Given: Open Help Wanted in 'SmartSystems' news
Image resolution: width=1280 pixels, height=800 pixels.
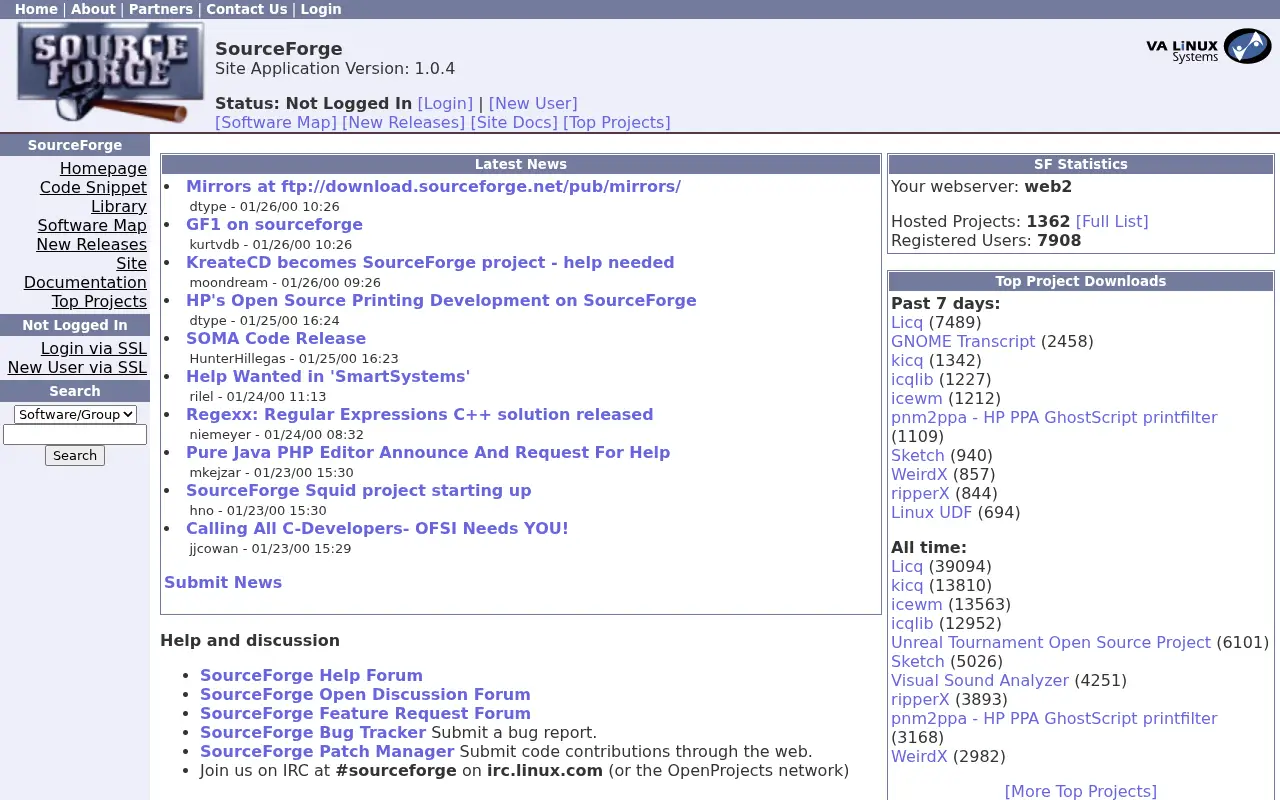Looking at the screenshot, I should (328, 376).
